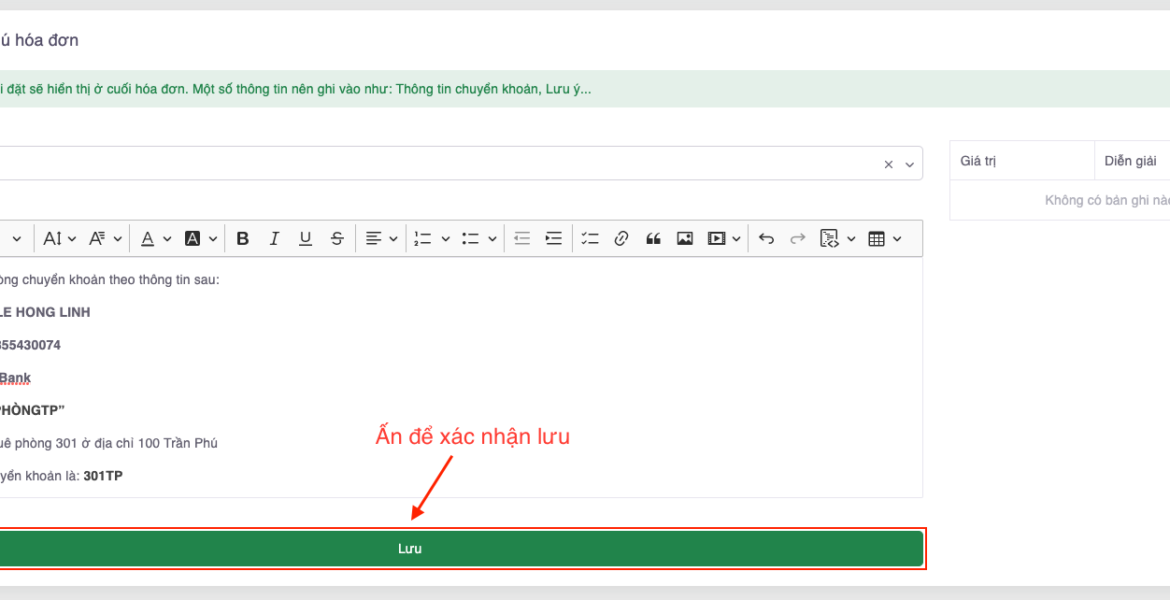Insert an image into the note
This screenshot has height=600, width=1170.
tap(685, 239)
